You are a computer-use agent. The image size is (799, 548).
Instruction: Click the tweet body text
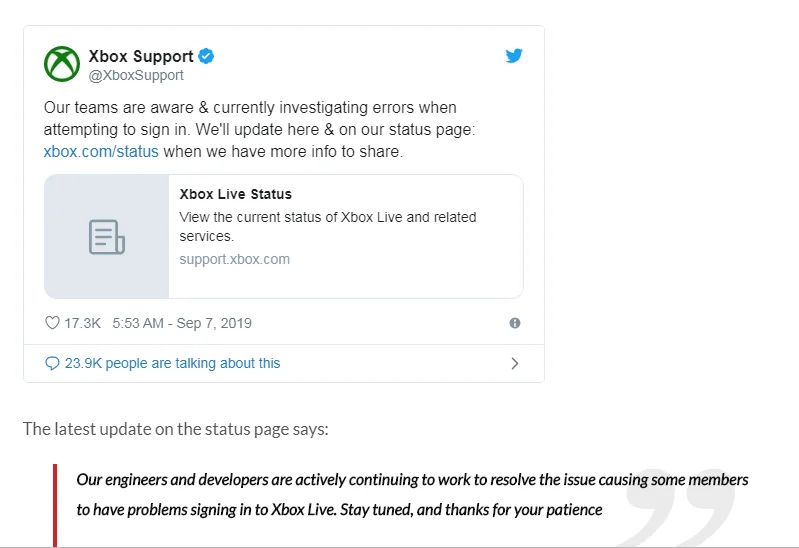259,129
